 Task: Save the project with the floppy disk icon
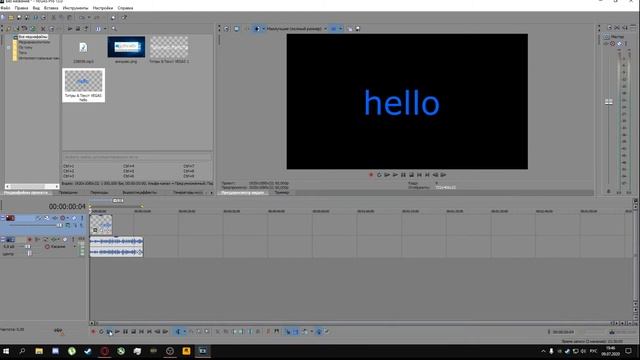(x=19, y=18)
